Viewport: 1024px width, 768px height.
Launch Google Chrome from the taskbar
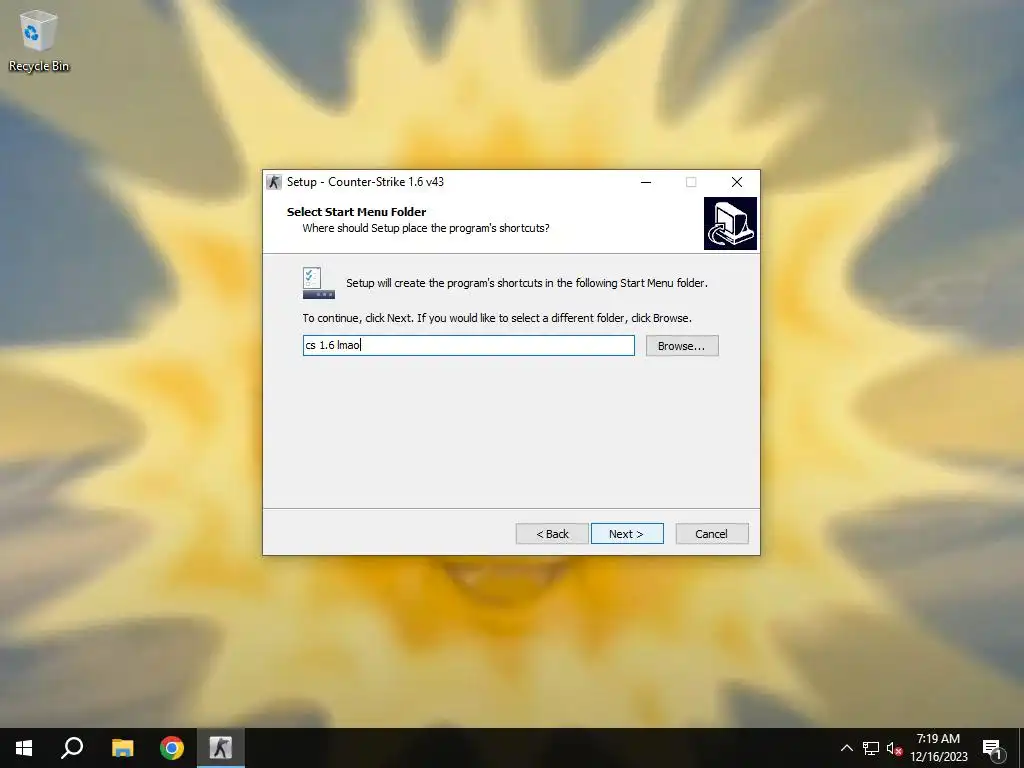tap(172, 748)
